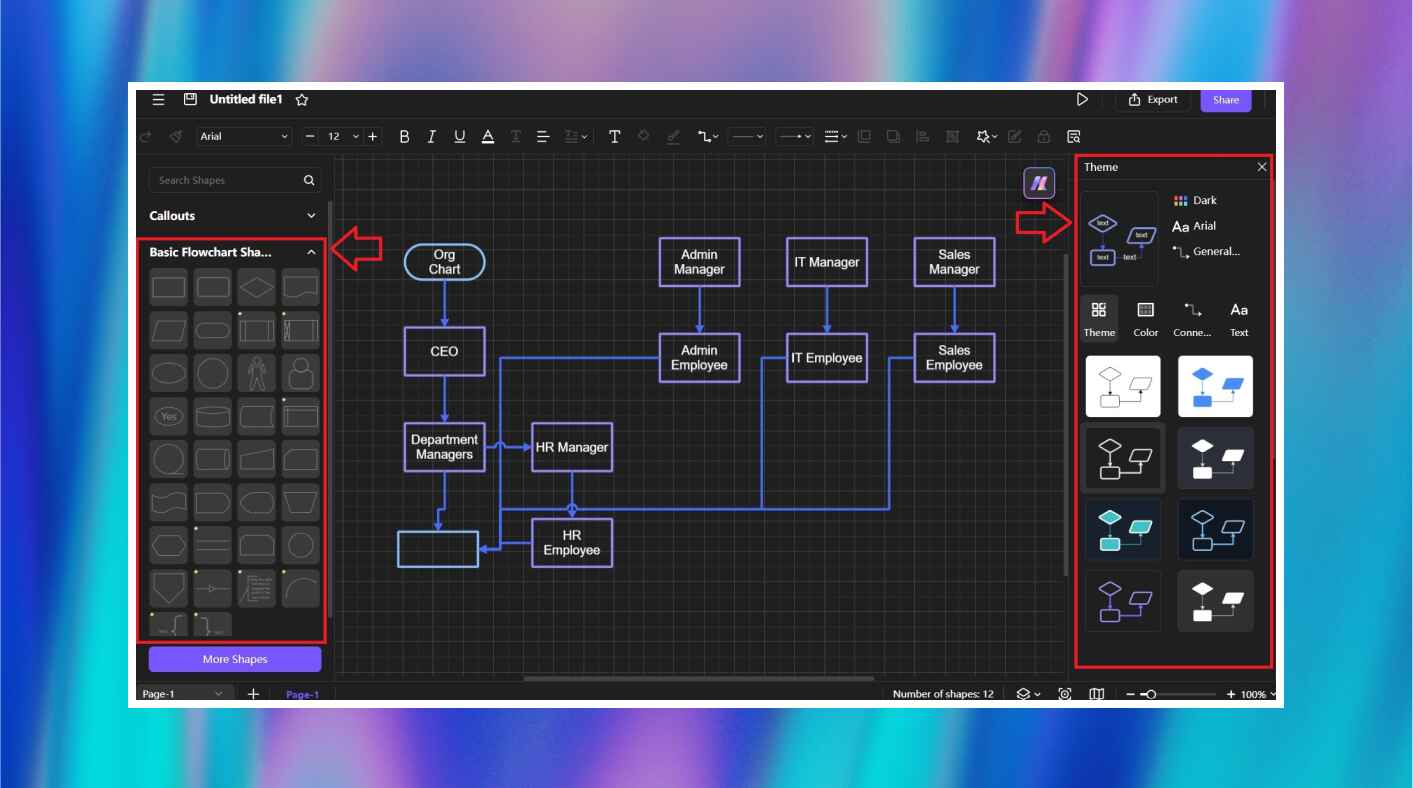This screenshot has width=1413, height=788.
Task: Open the Page-1 selector dropdown
Action: pyautogui.click(x=184, y=694)
